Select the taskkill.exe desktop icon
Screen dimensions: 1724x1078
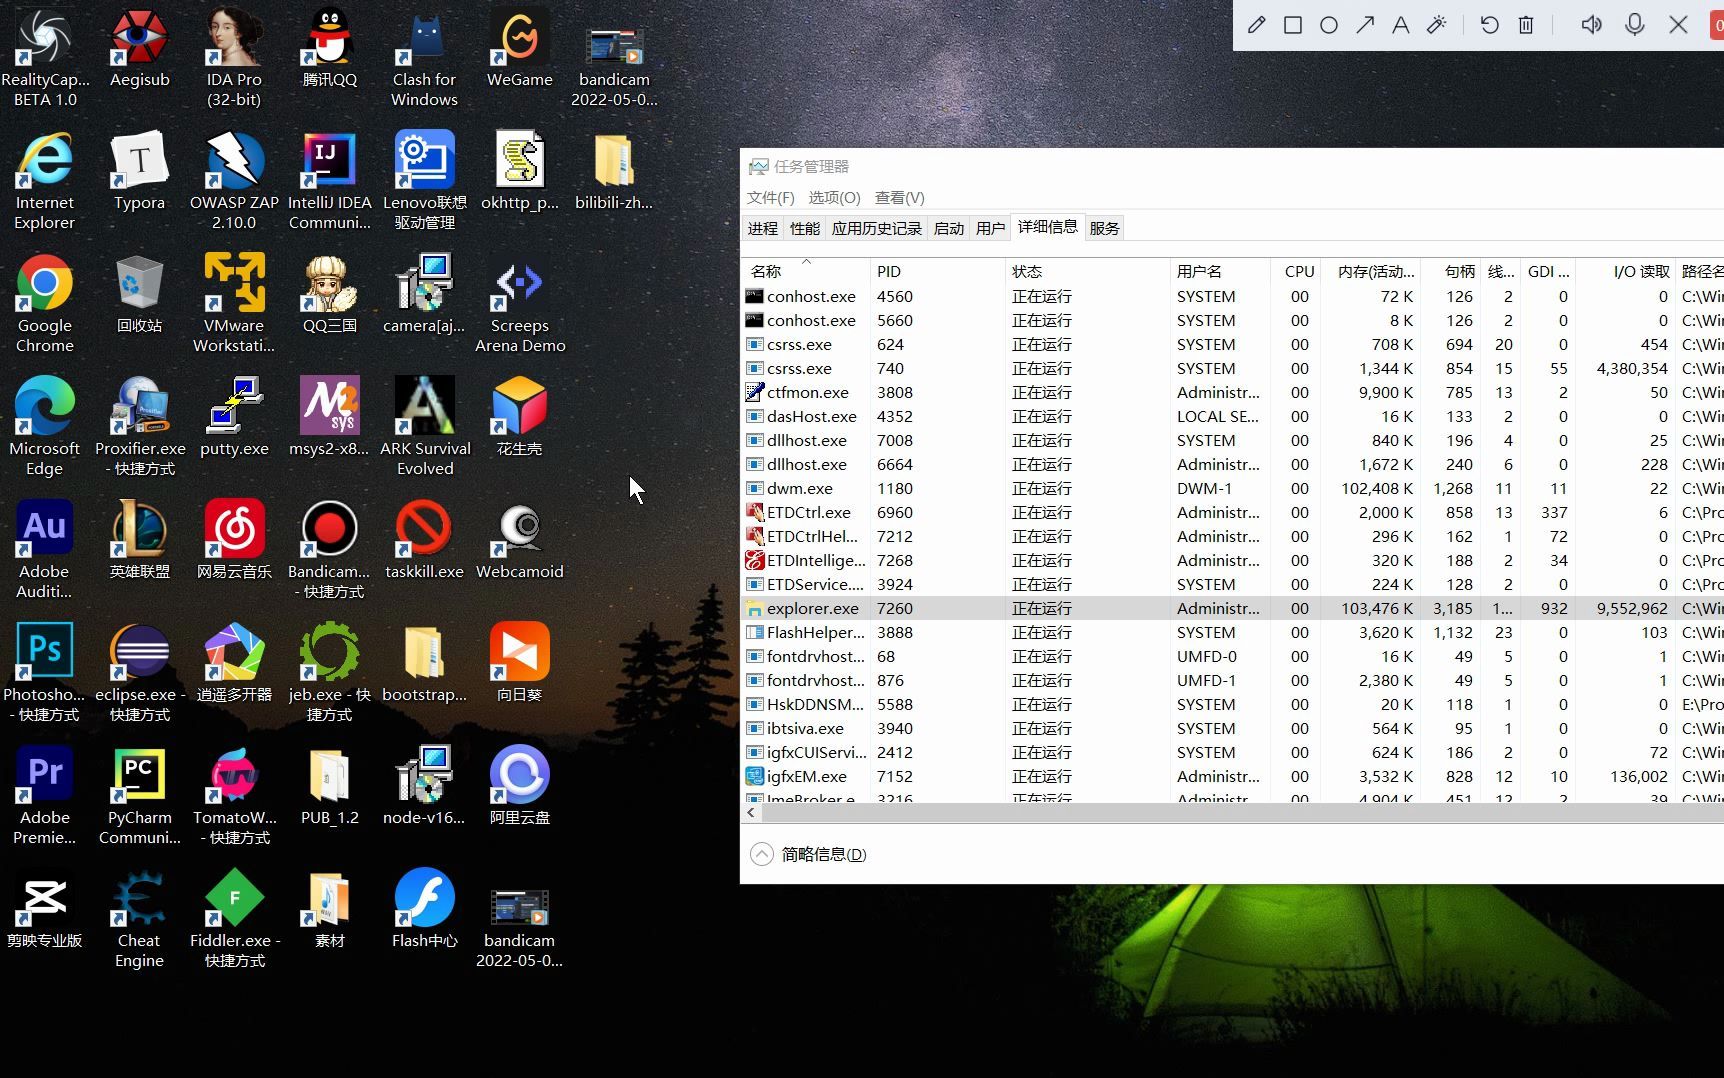[424, 541]
